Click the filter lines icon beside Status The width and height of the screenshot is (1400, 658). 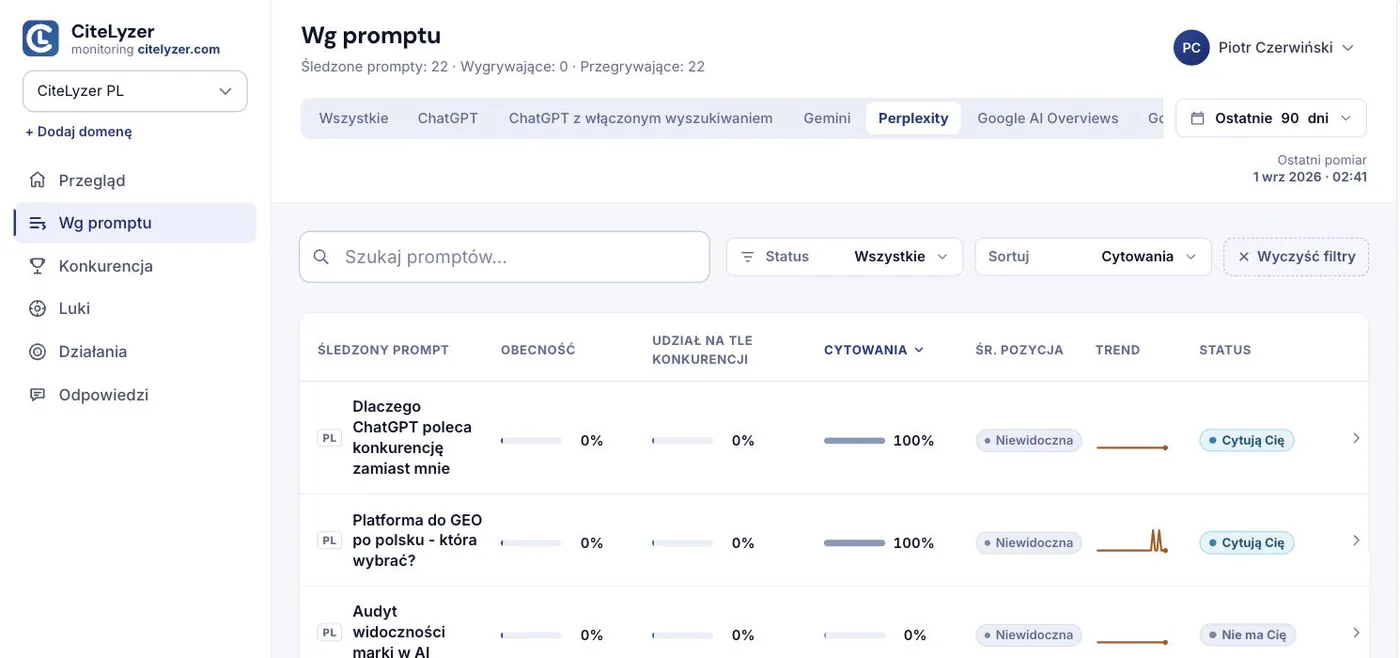coord(747,257)
